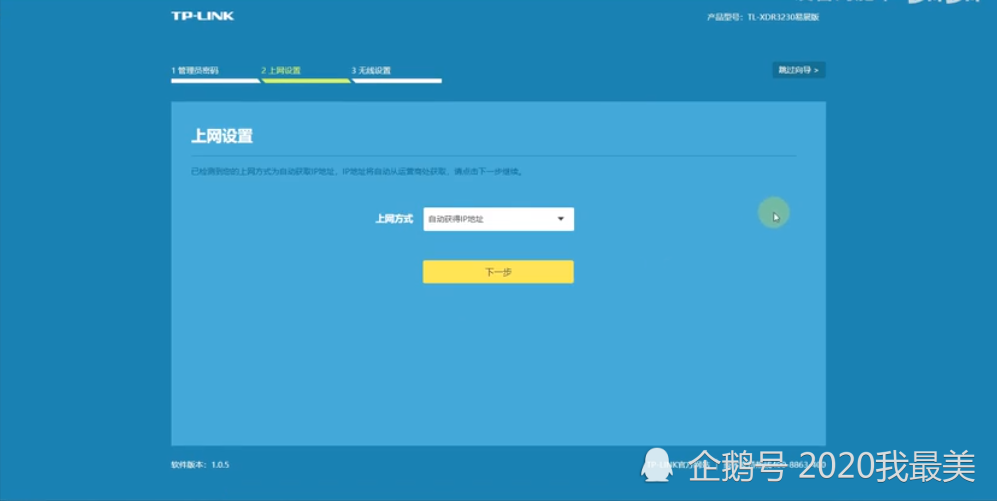
Task: Click the TP-LINK logo
Action: point(202,16)
